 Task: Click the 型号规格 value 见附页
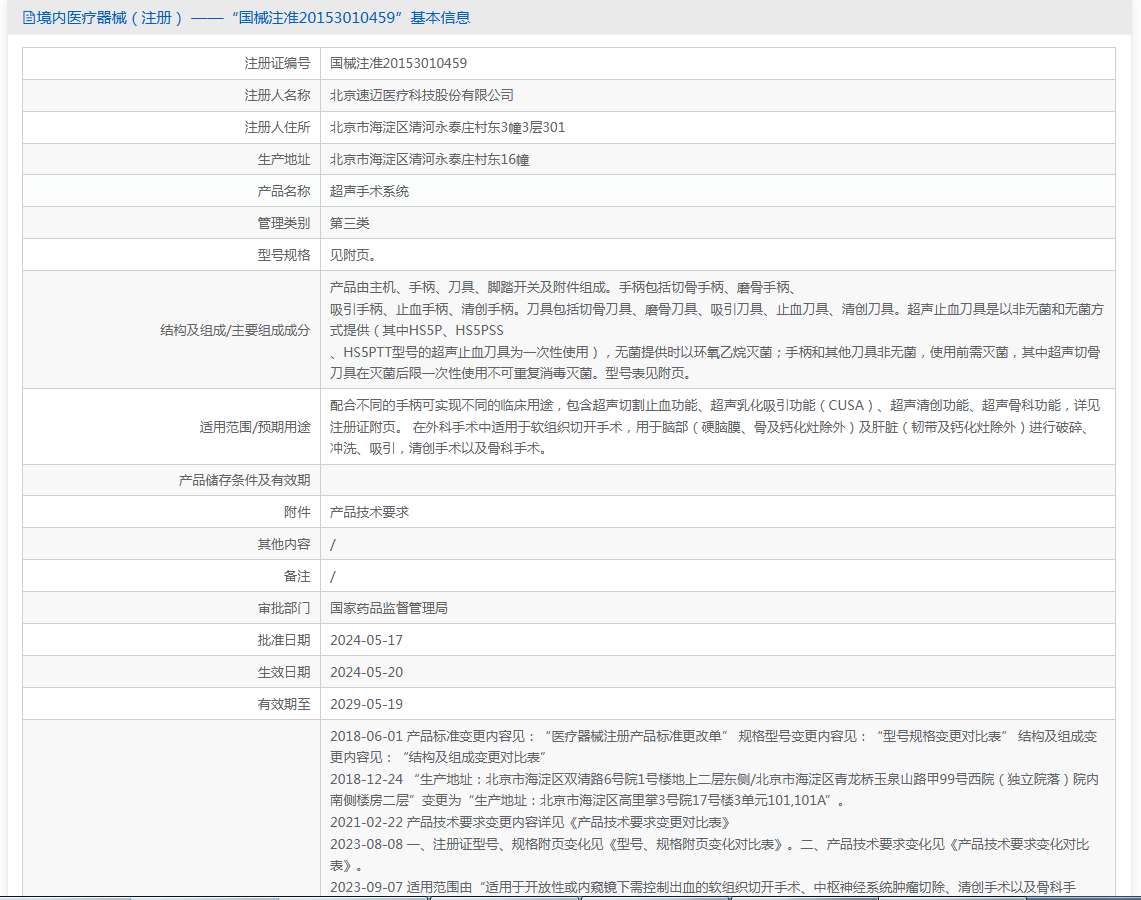point(352,255)
